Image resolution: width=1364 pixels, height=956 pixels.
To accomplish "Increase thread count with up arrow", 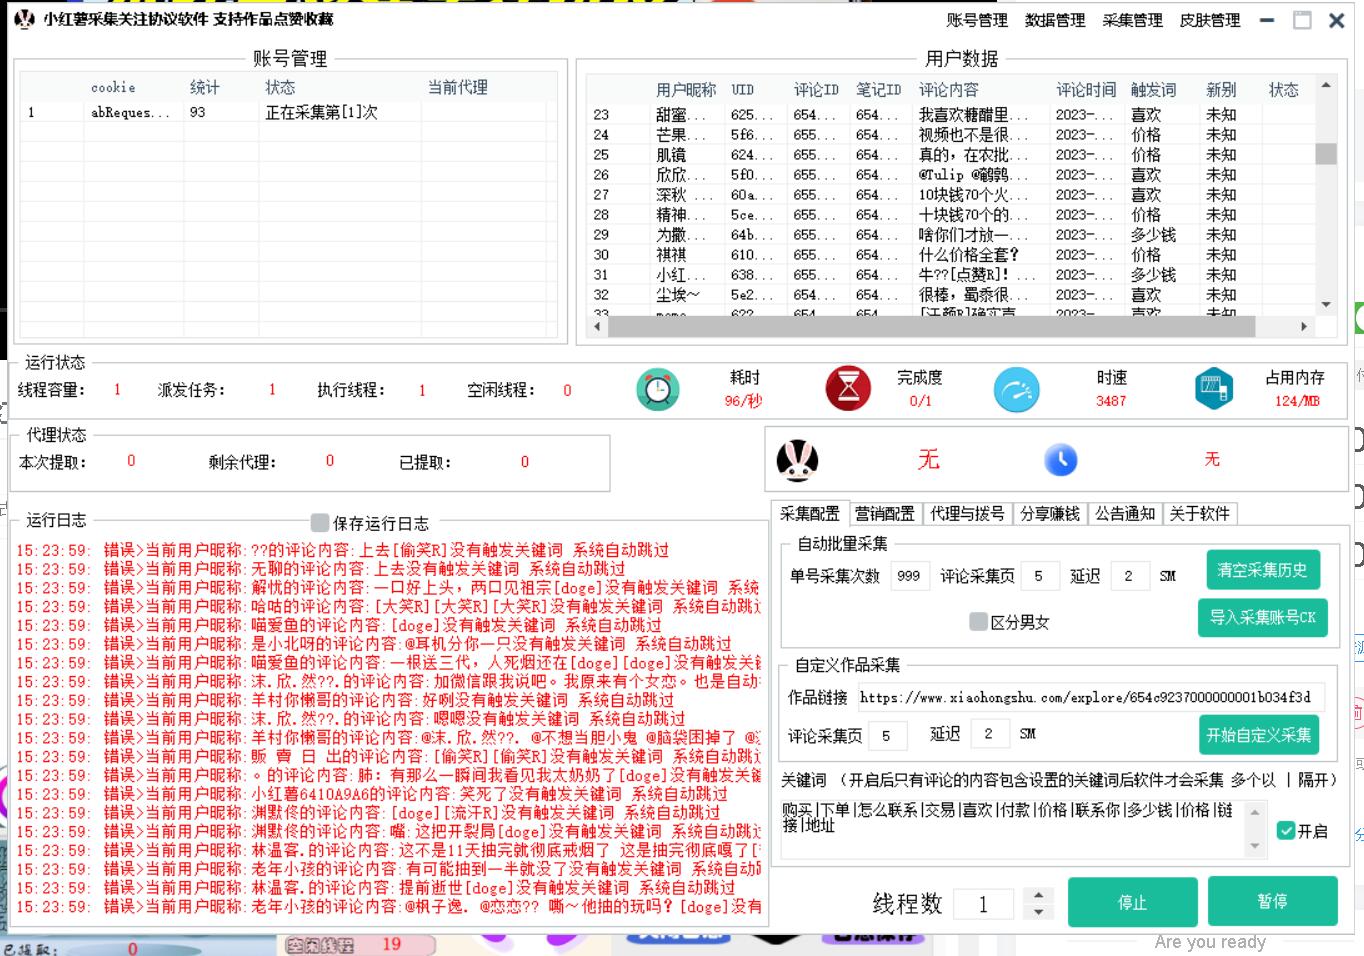I will [1038, 895].
